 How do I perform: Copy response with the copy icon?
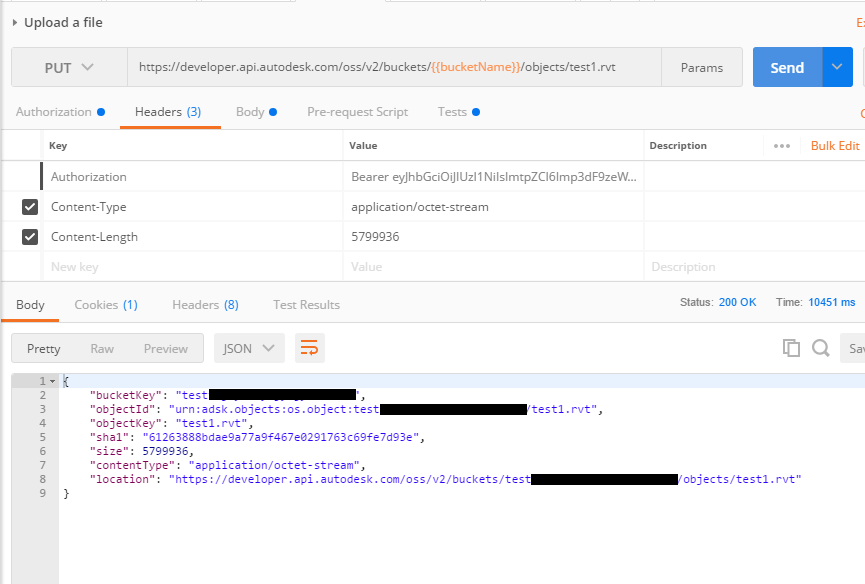791,348
